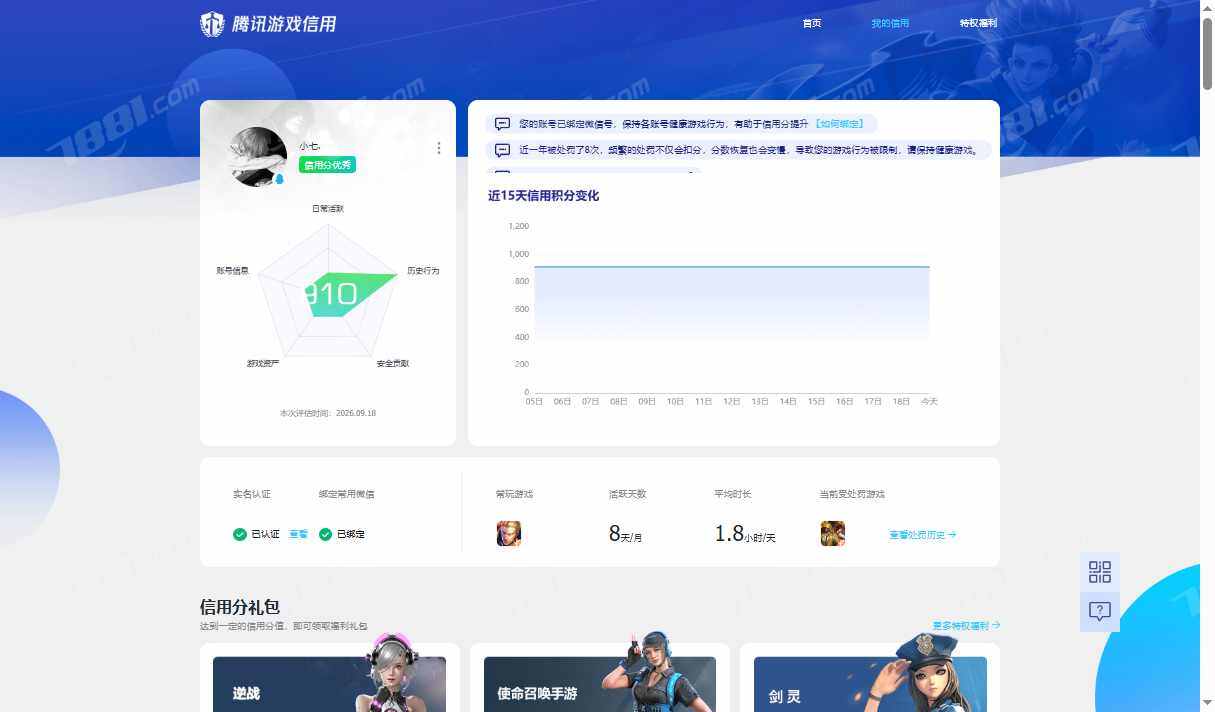The height and width of the screenshot is (712, 1215).
Task: Click the 安全贡献 radar label
Action: [393, 363]
